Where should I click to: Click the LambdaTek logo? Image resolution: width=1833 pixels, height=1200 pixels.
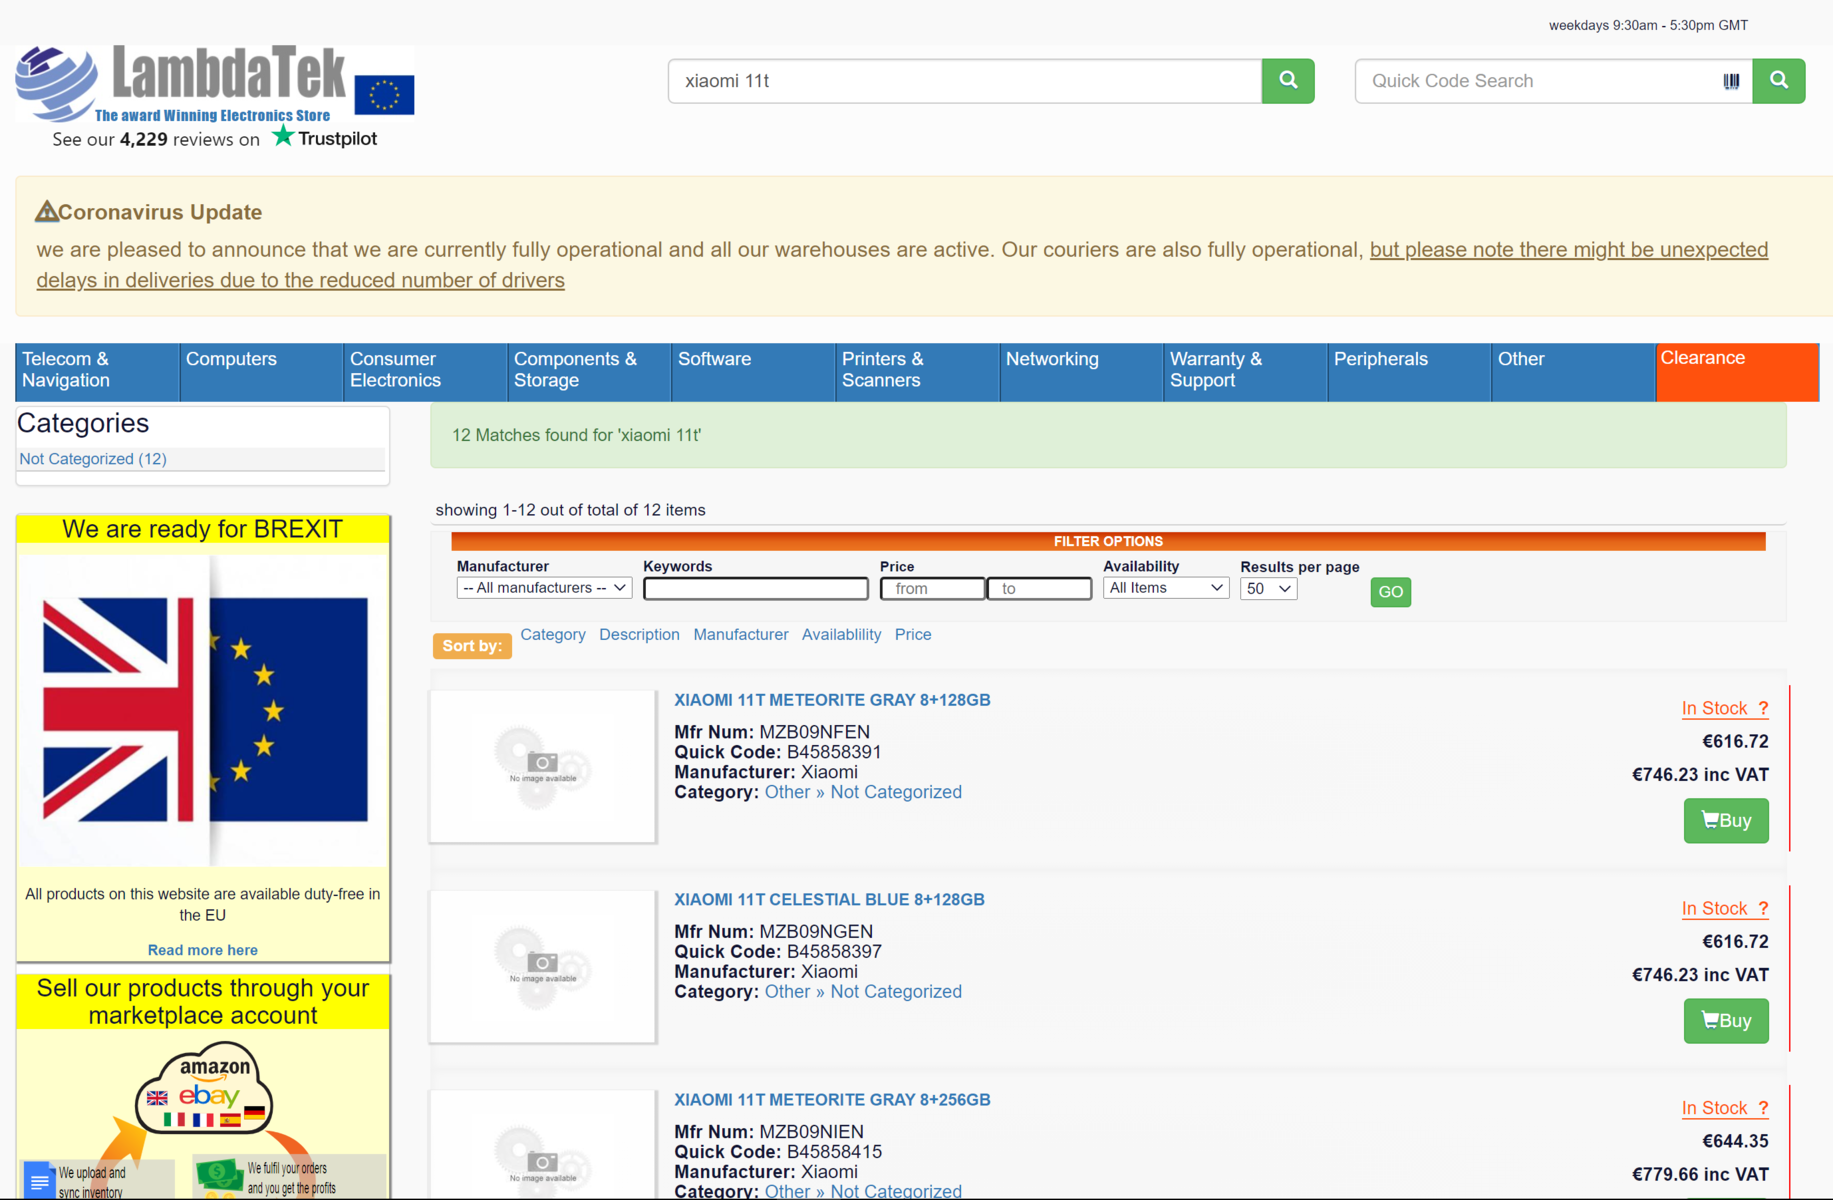[x=182, y=84]
